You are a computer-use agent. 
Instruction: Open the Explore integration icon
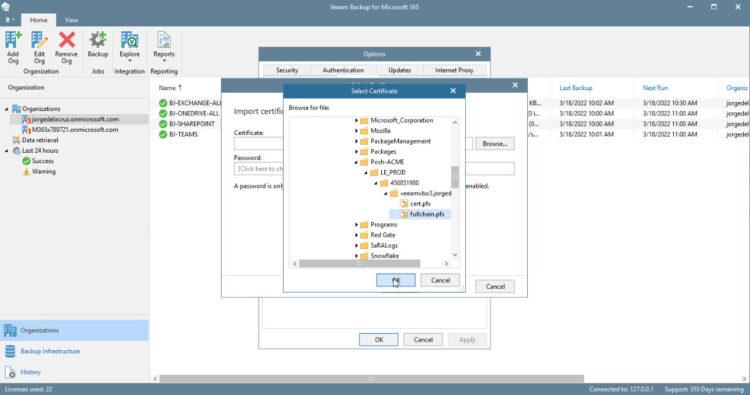coord(129,40)
